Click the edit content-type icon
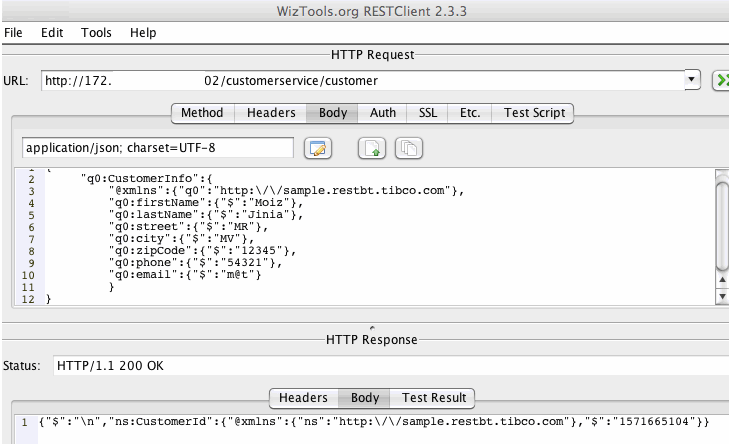 318,148
